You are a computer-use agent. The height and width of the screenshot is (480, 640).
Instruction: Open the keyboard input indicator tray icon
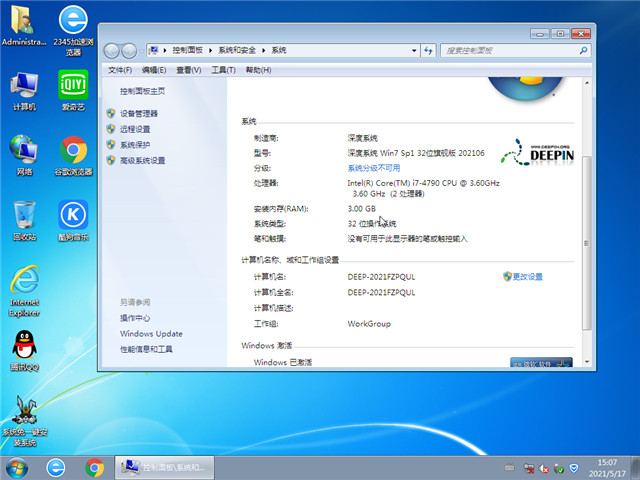[509, 468]
